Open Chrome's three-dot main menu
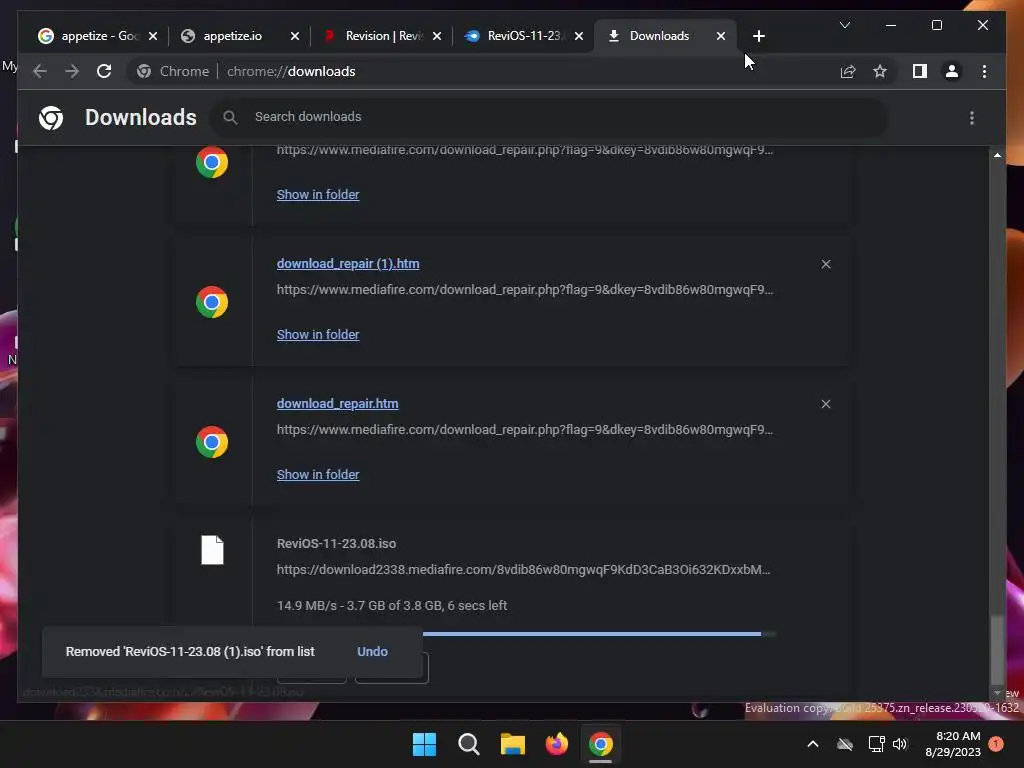Viewport: 1024px width, 768px height. pyautogui.click(x=984, y=71)
